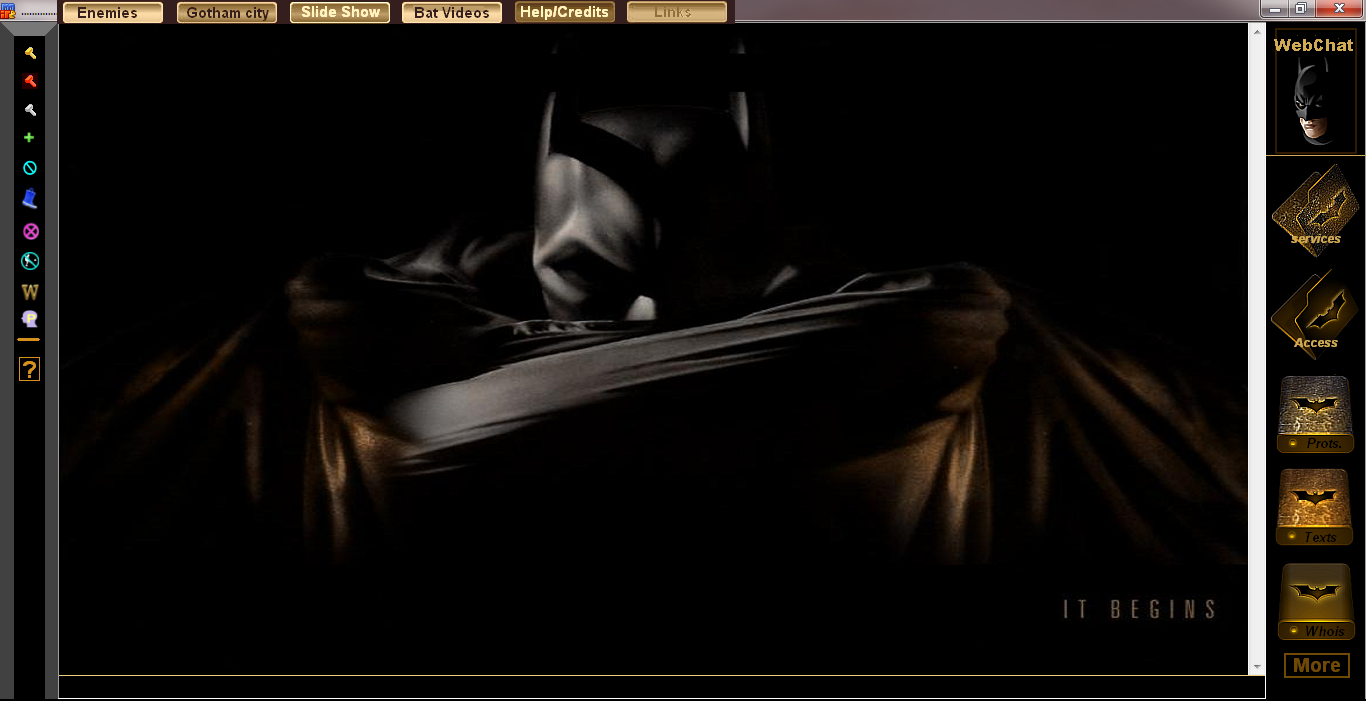The image size is (1366, 701).
Task: Open the Slide Show menu
Action: [x=340, y=12]
